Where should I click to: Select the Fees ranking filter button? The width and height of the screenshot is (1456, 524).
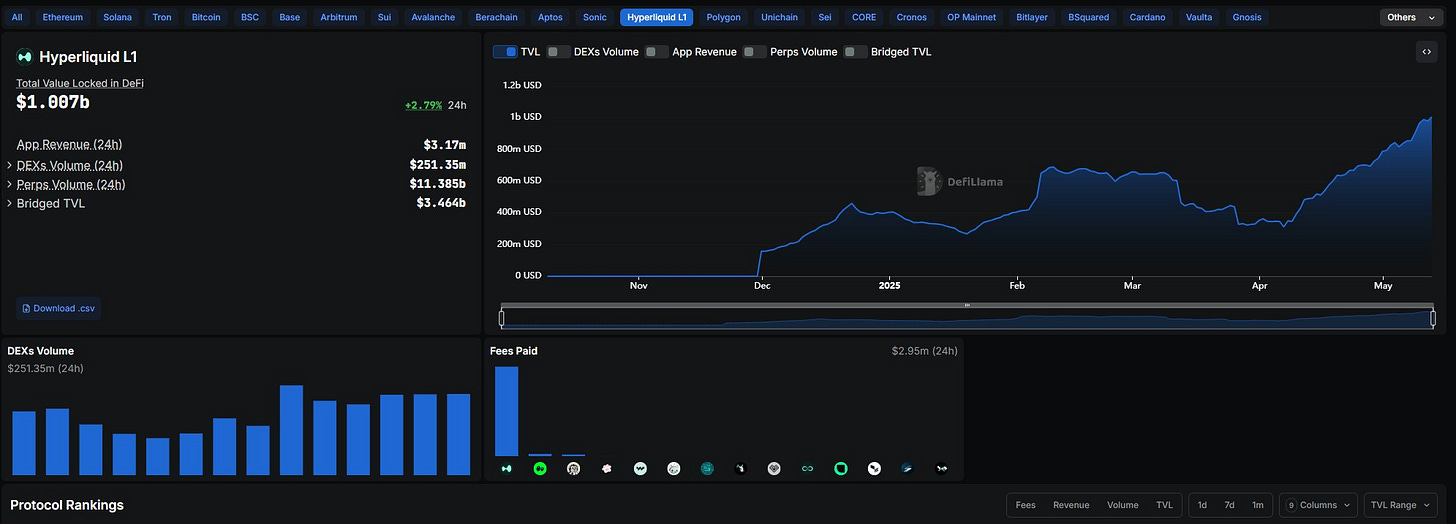tap(1026, 505)
